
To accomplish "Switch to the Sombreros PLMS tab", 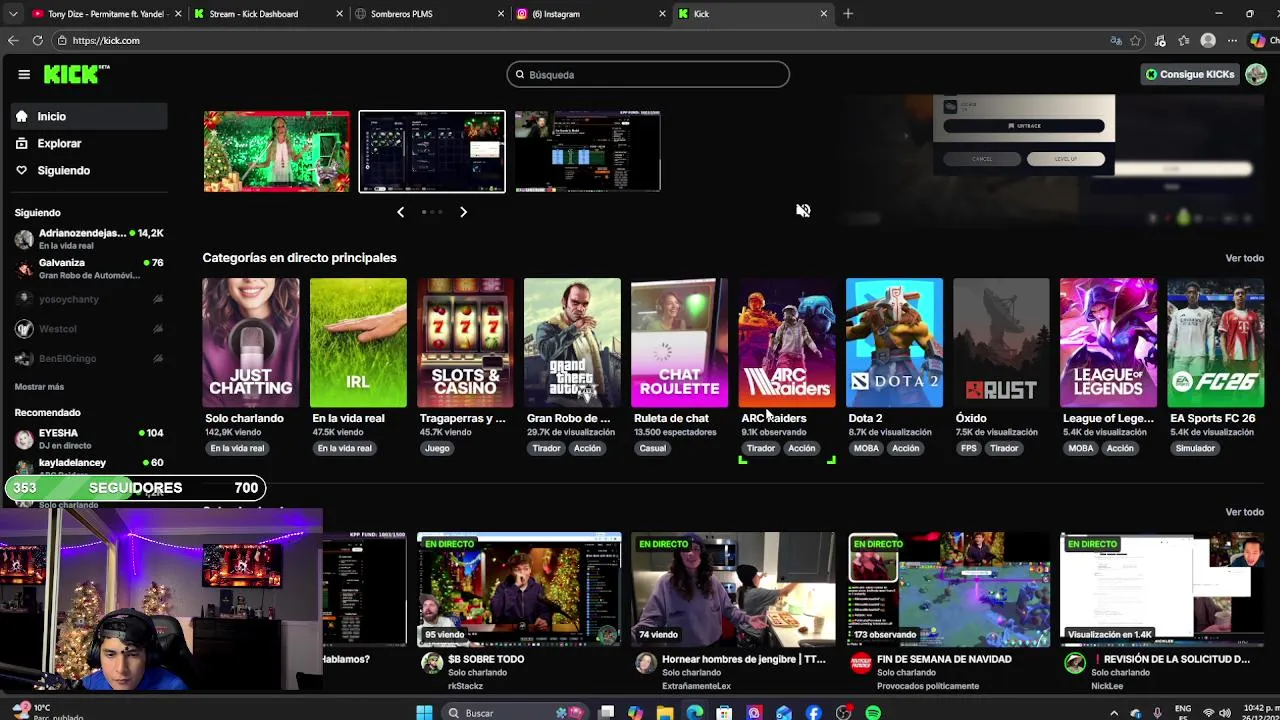I will 430,14.
